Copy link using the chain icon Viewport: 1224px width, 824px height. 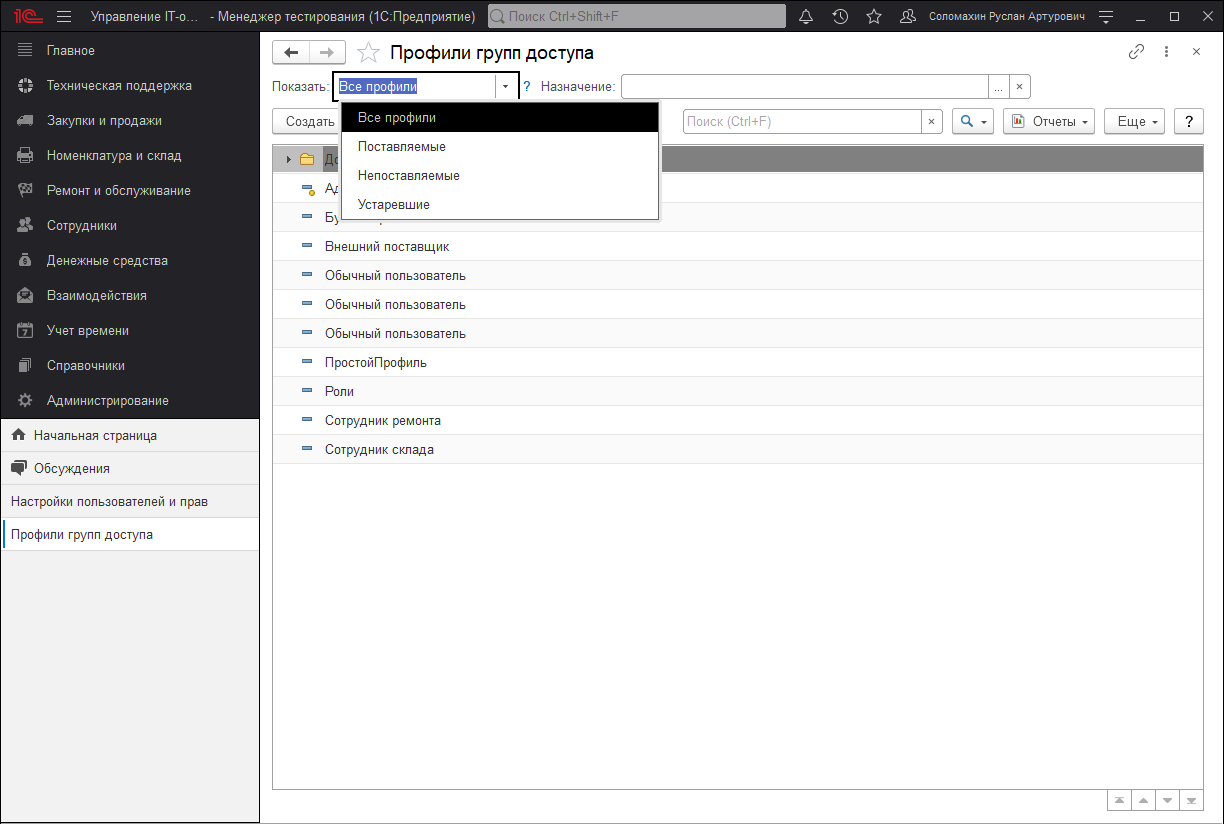1136,52
